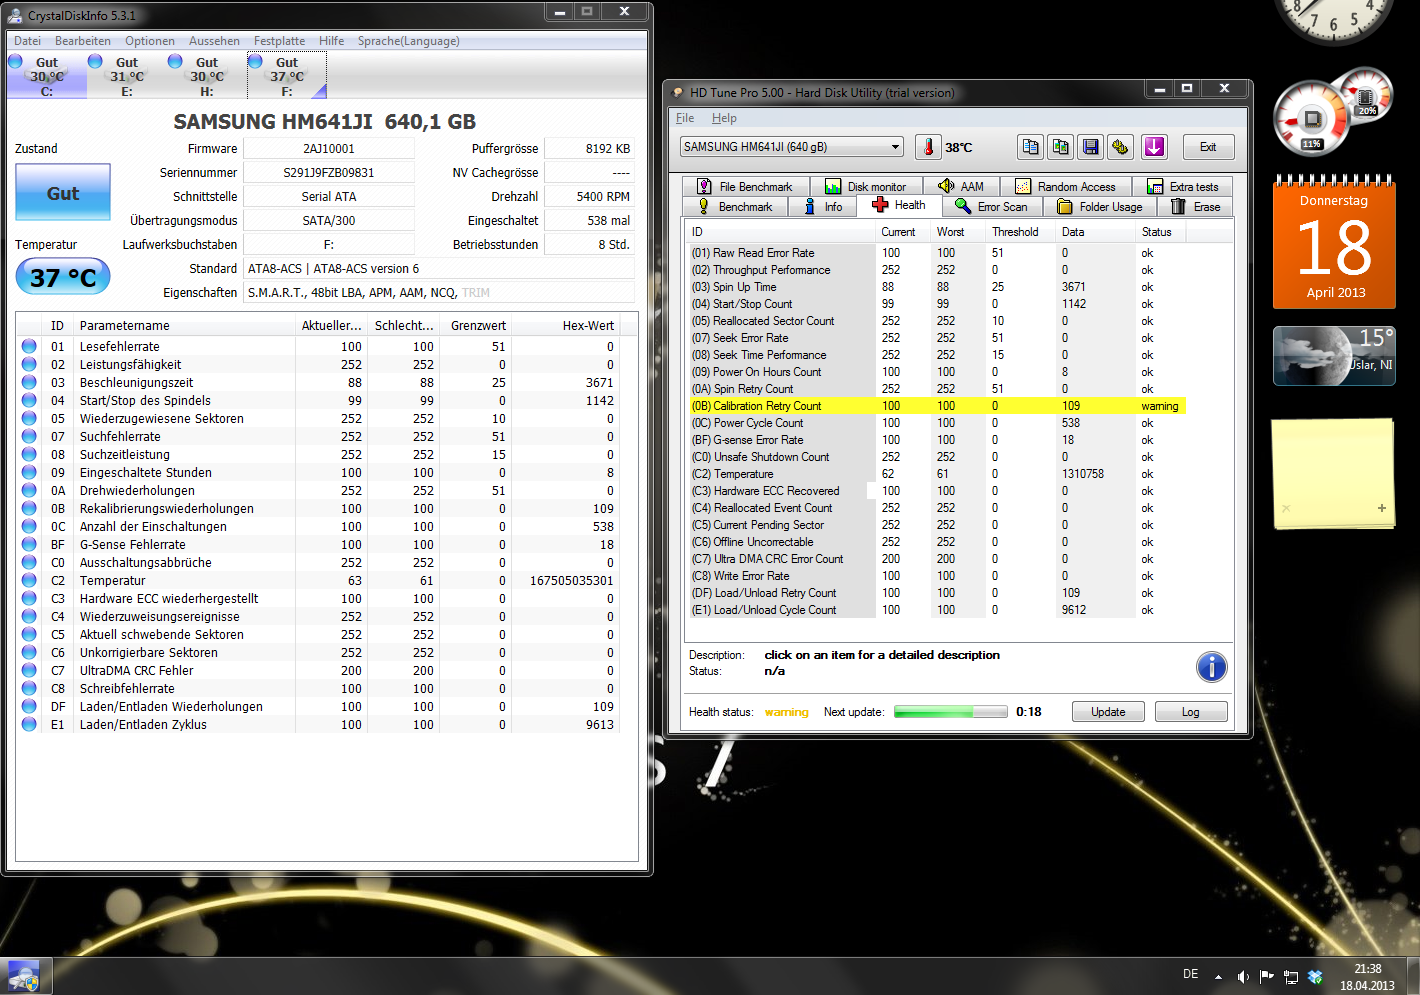Open the File menu in HD Tune
This screenshot has height=995, width=1420.
coord(685,118)
